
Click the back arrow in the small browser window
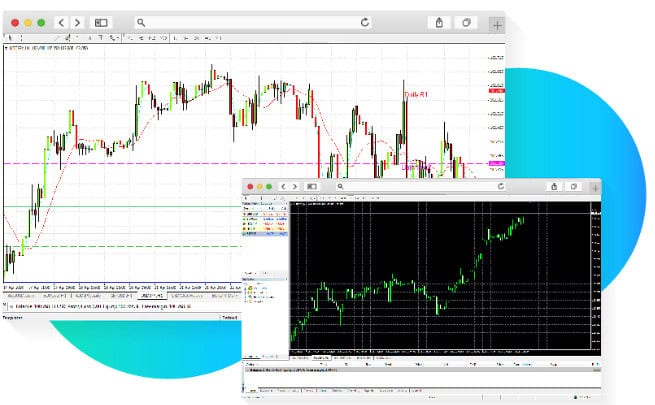tap(283, 187)
